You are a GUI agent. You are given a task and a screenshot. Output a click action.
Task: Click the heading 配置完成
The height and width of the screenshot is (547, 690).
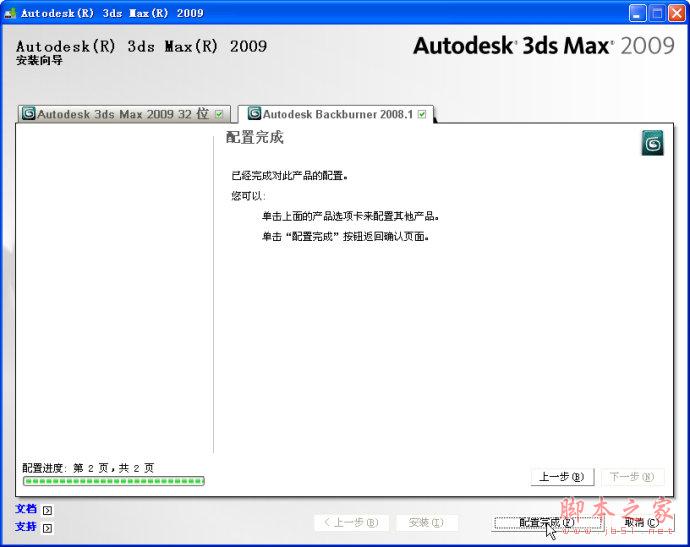255,137
